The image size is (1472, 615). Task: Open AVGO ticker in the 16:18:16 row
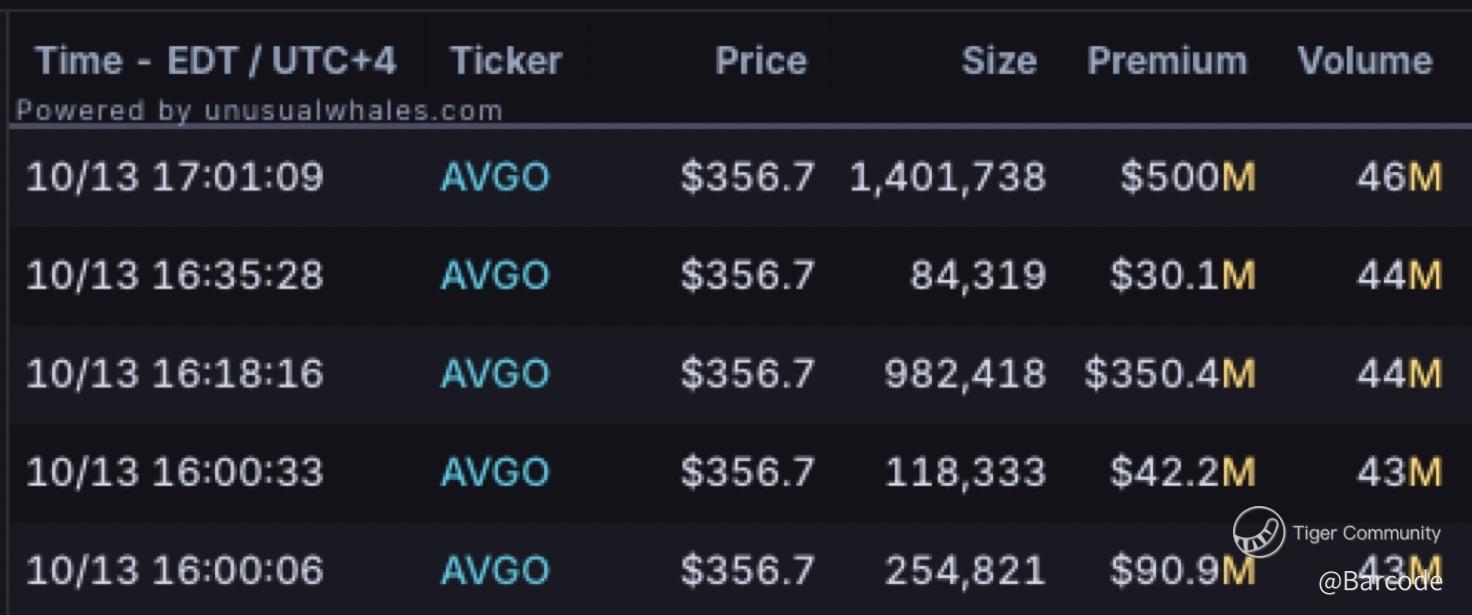click(495, 374)
